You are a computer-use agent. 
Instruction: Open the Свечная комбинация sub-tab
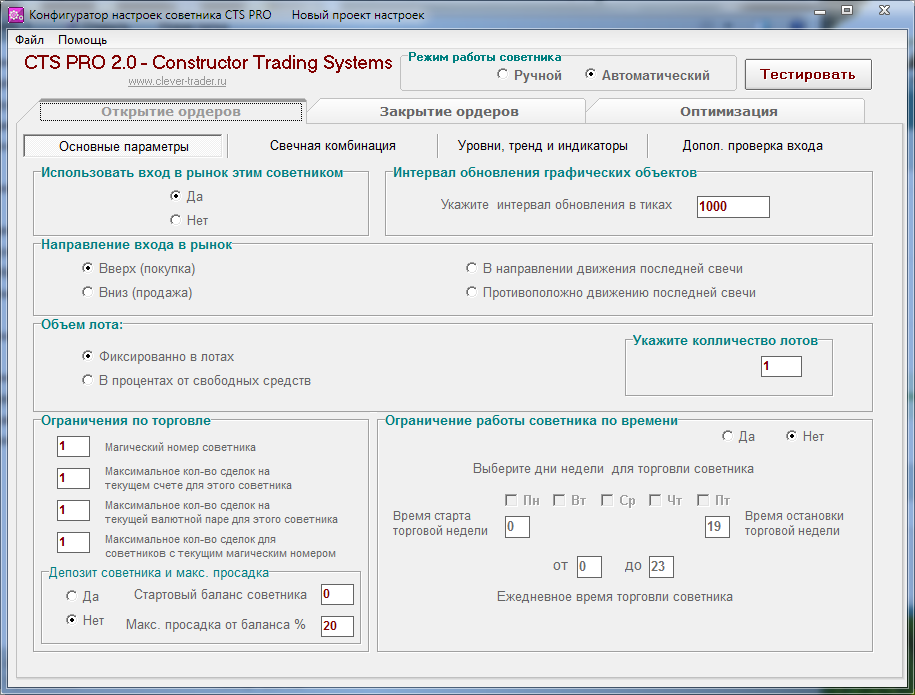333,146
